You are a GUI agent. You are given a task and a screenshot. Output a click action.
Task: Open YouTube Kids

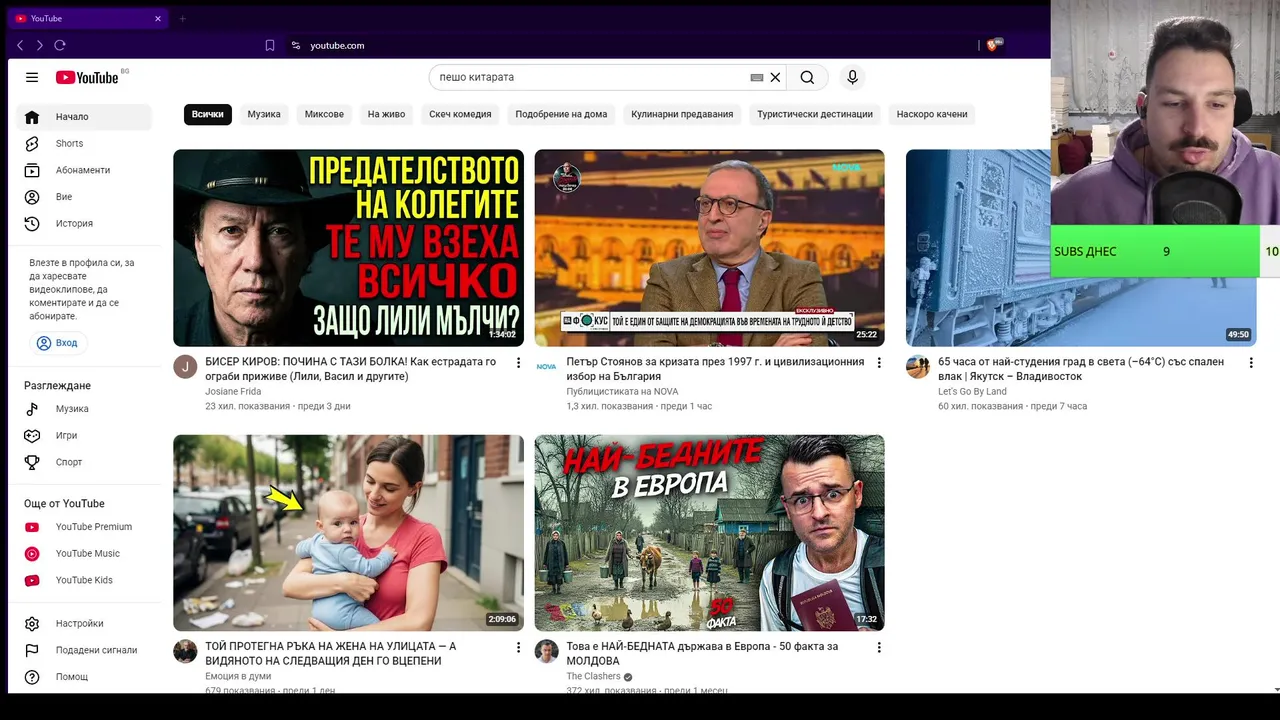(x=84, y=580)
